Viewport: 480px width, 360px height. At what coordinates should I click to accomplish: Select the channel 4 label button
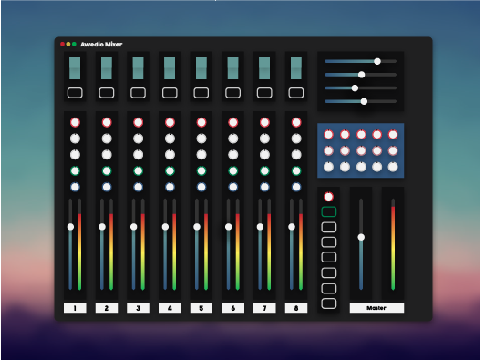tap(170, 308)
